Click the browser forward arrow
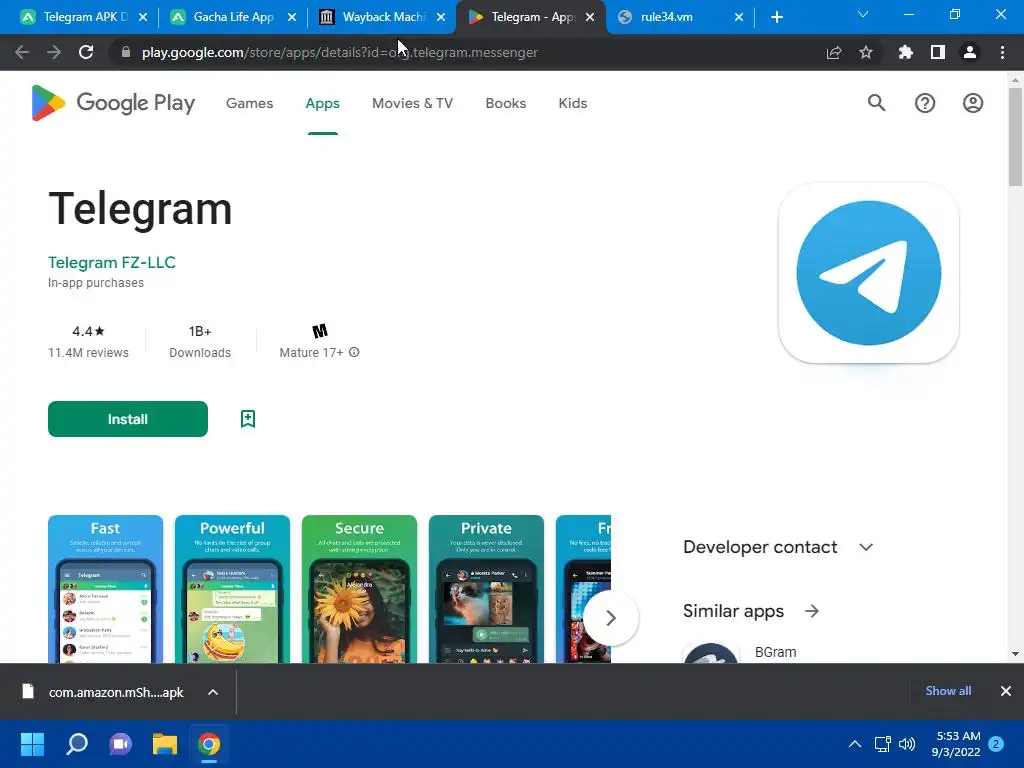 click(x=54, y=52)
